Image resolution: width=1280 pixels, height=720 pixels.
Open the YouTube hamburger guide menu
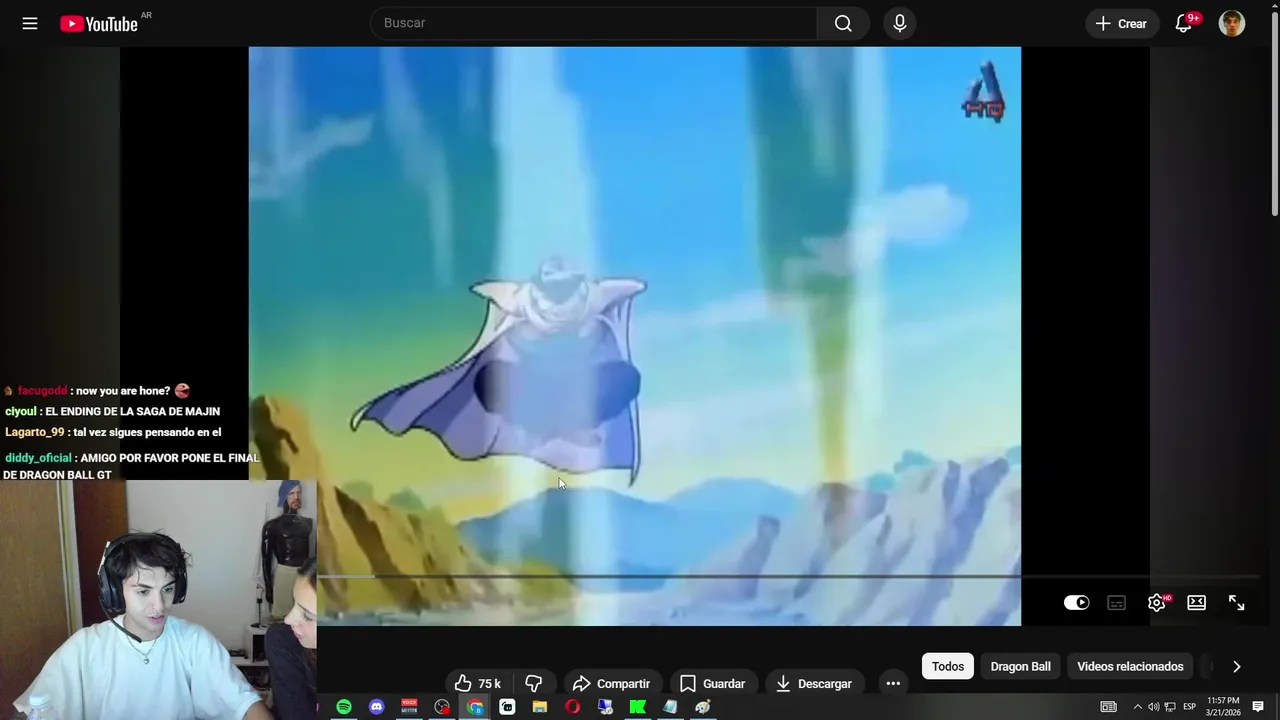point(30,23)
